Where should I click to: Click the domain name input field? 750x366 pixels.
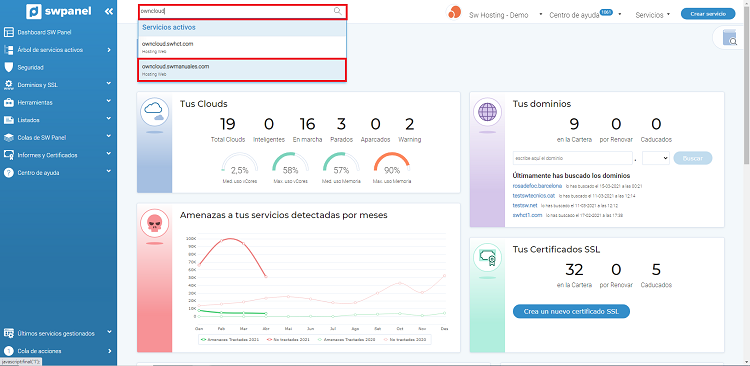[x=573, y=158]
